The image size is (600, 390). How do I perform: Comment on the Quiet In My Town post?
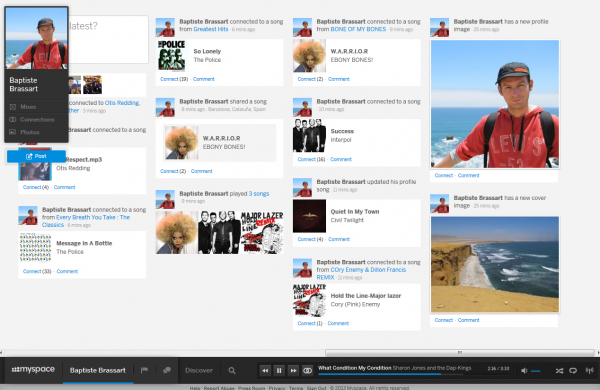[x=339, y=239]
